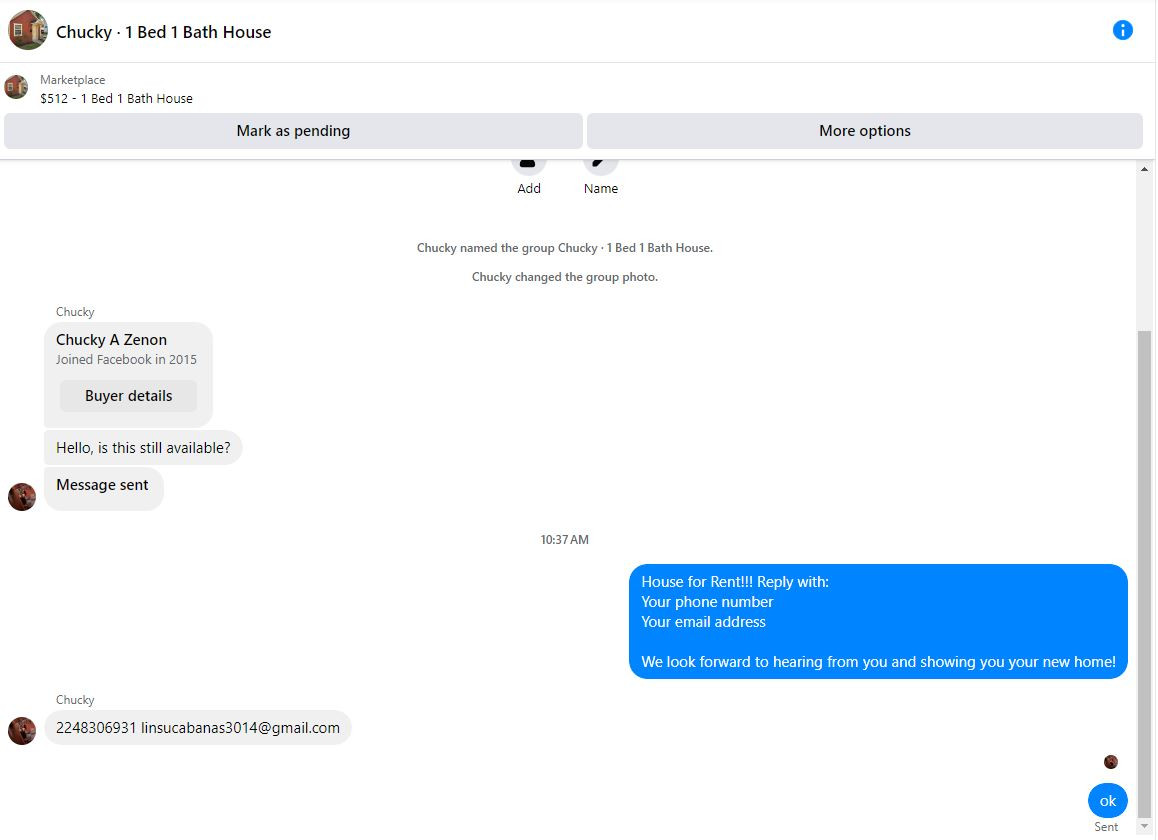Image resolution: width=1158 pixels, height=840 pixels.
Task: Click scrollbar up arrow
Action: 1144,169
